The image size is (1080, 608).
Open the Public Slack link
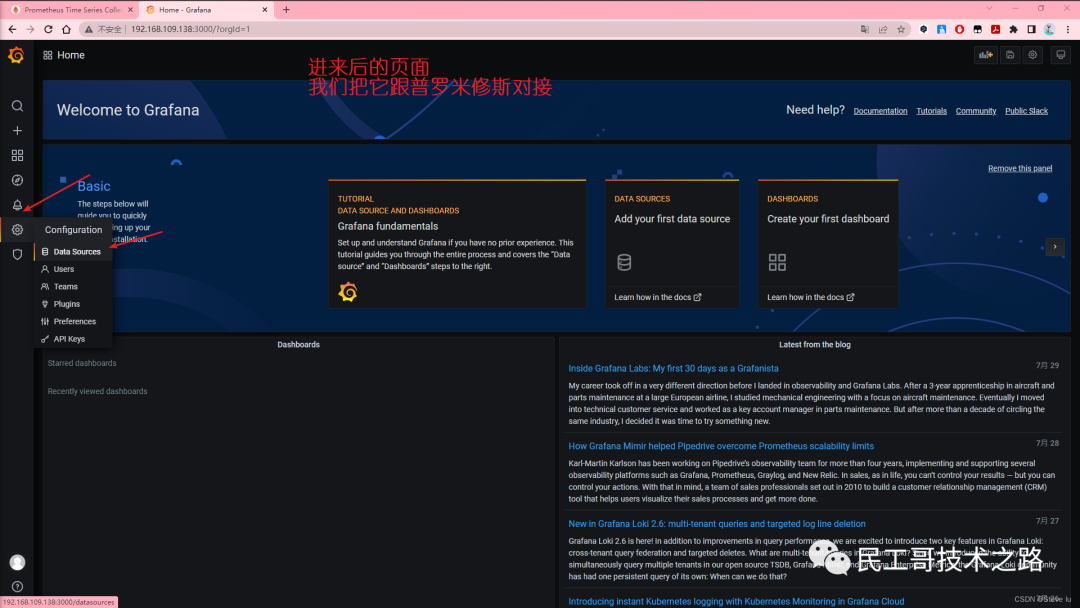pyautogui.click(x=1026, y=111)
